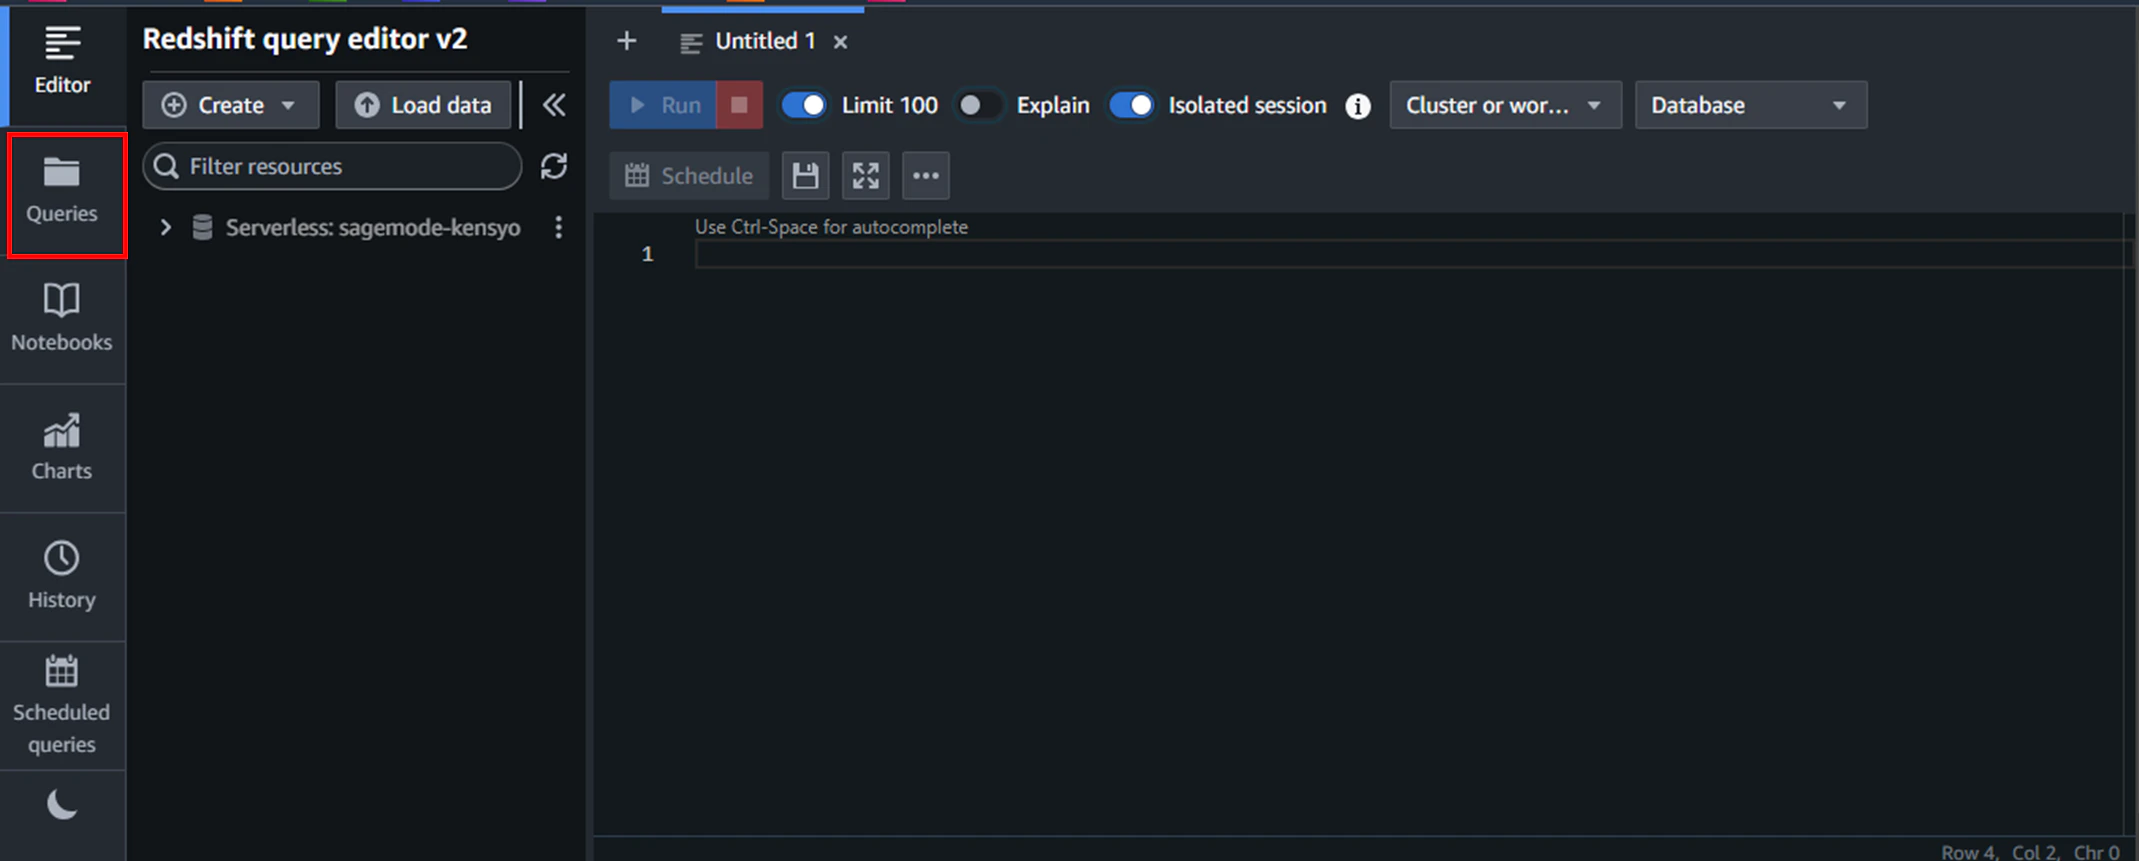
Task: Open the Create dropdown
Action: 231,105
